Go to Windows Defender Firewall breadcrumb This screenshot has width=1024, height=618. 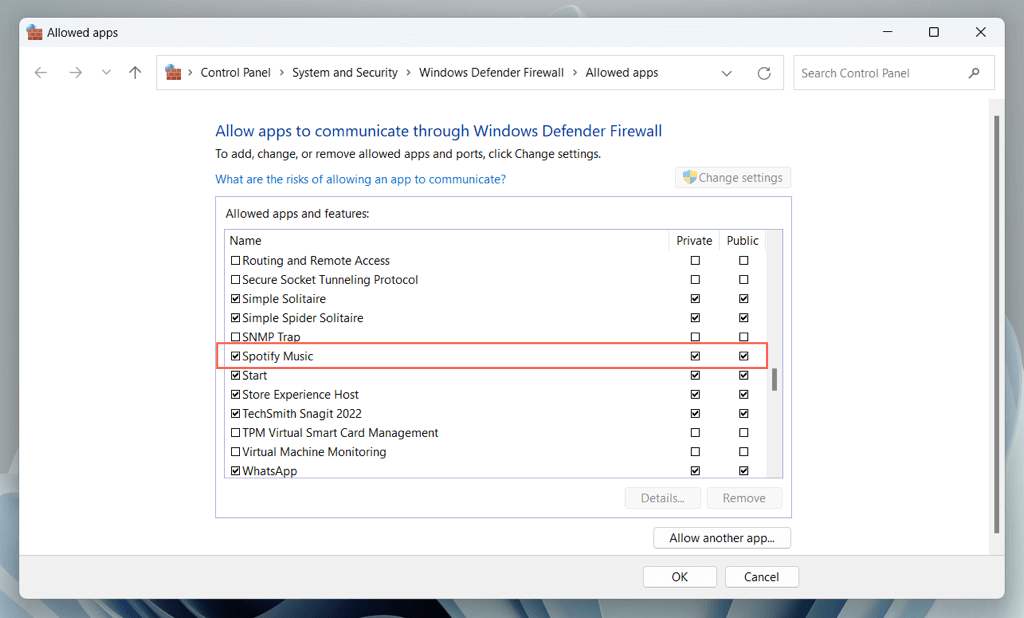[491, 73]
